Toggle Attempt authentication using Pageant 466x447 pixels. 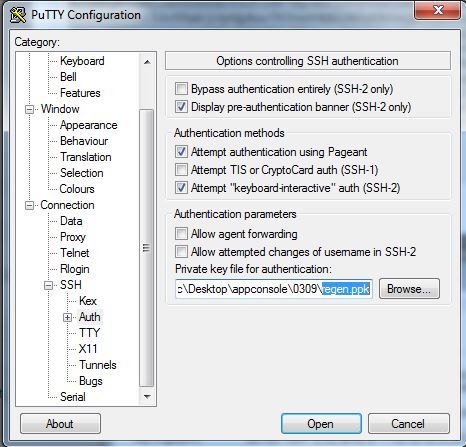[x=181, y=152]
